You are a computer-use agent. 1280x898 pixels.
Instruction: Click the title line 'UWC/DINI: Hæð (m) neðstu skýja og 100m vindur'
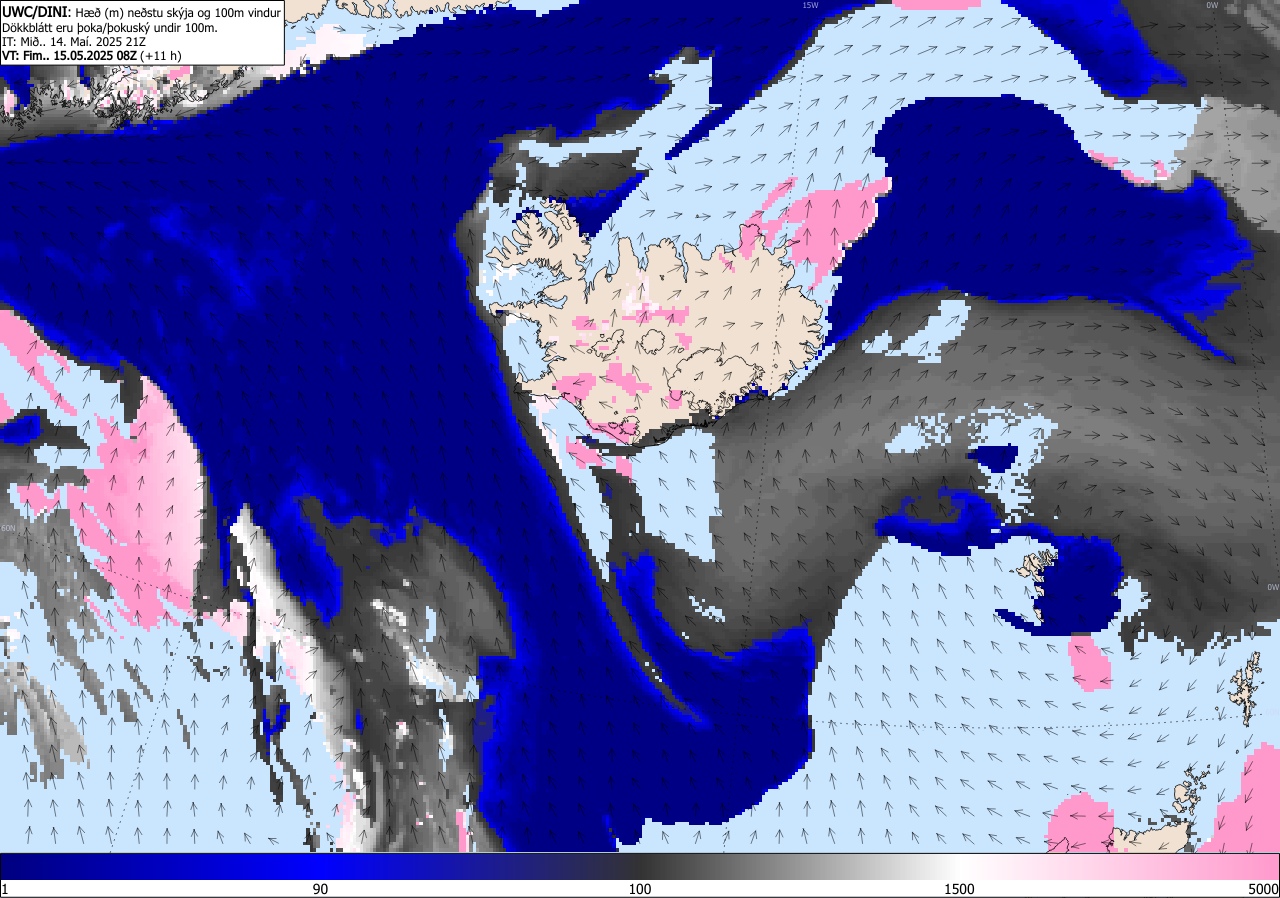[x=142, y=12]
